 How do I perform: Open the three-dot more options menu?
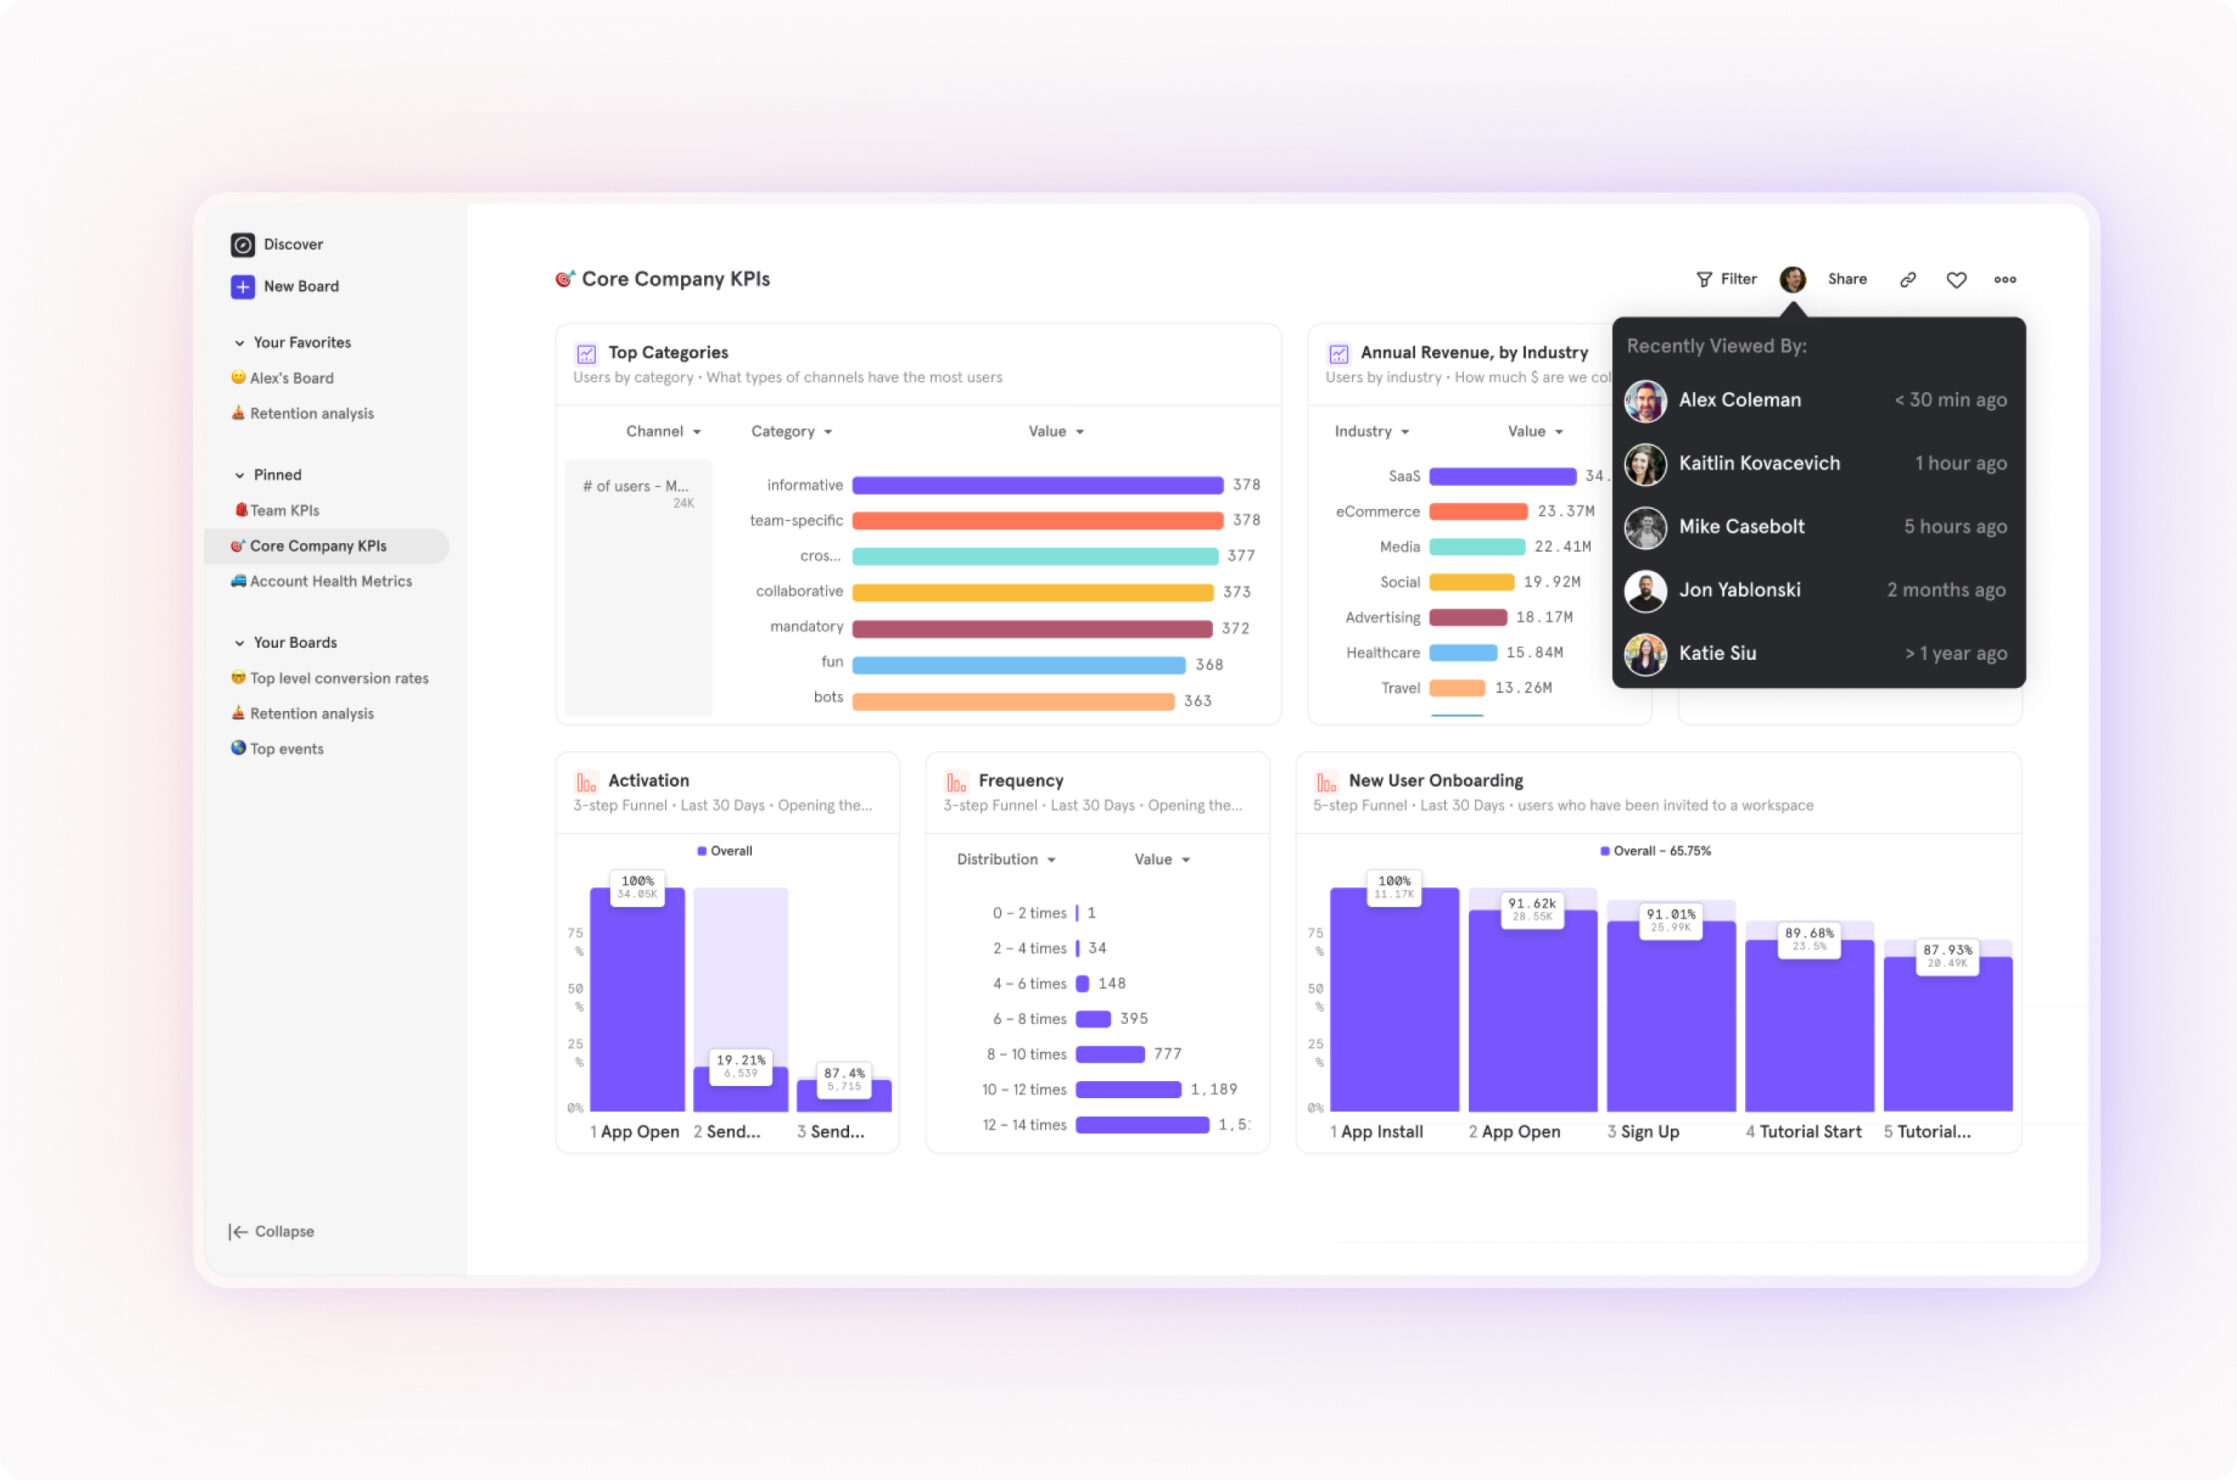pos(2004,280)
